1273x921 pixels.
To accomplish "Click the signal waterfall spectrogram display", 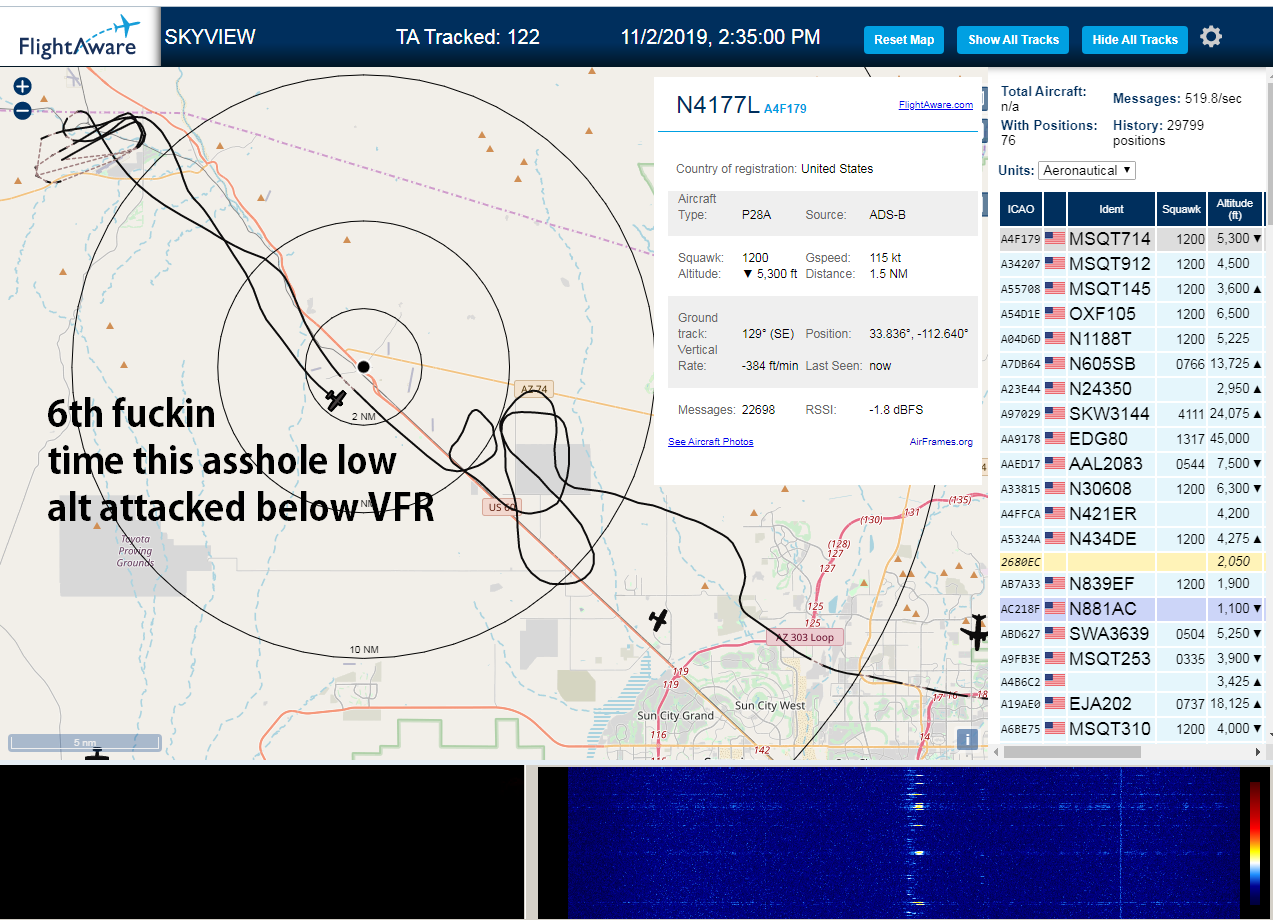I will (903, 843).
